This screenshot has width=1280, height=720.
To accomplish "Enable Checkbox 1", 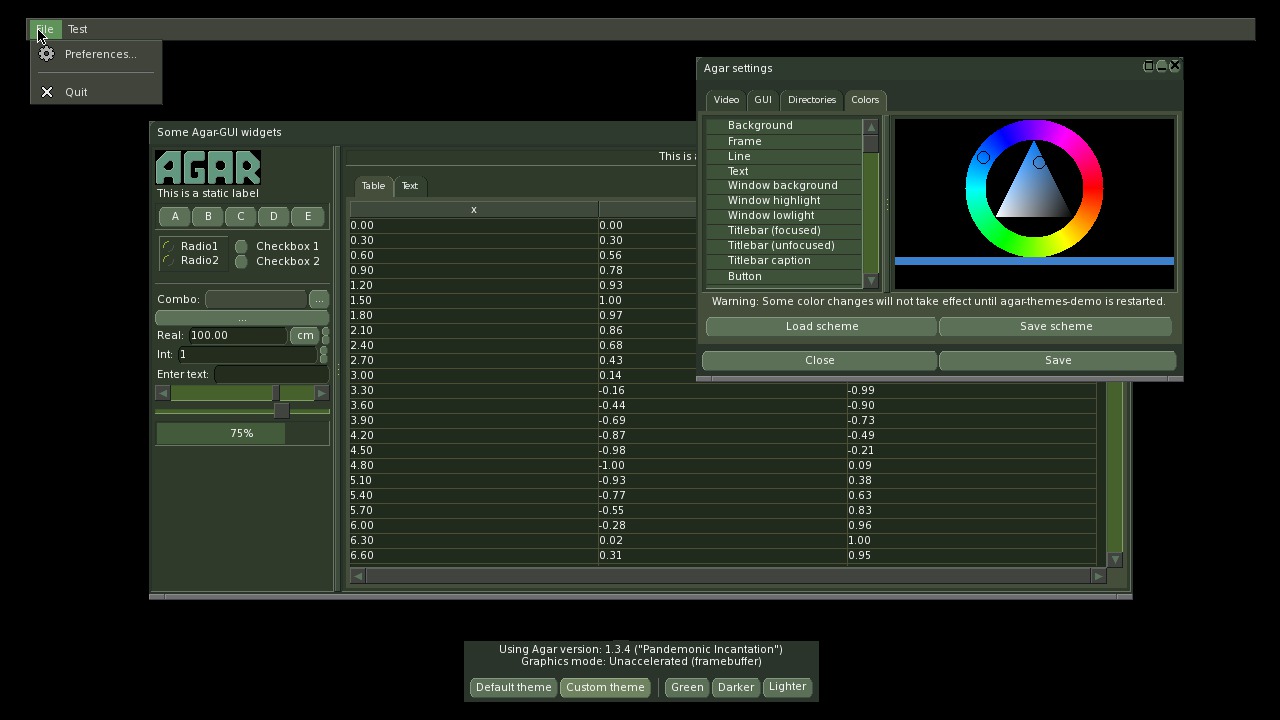I will pos(241,246).
